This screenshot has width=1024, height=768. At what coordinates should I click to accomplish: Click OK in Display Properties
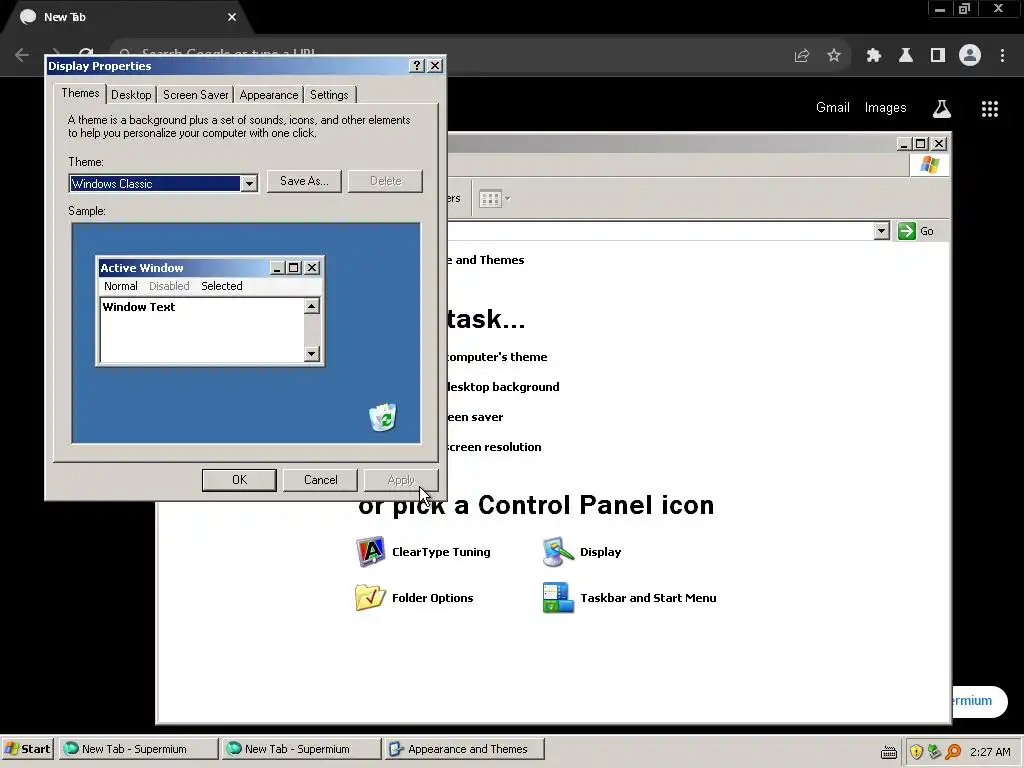pyautogui.click(x=239, y=480)
